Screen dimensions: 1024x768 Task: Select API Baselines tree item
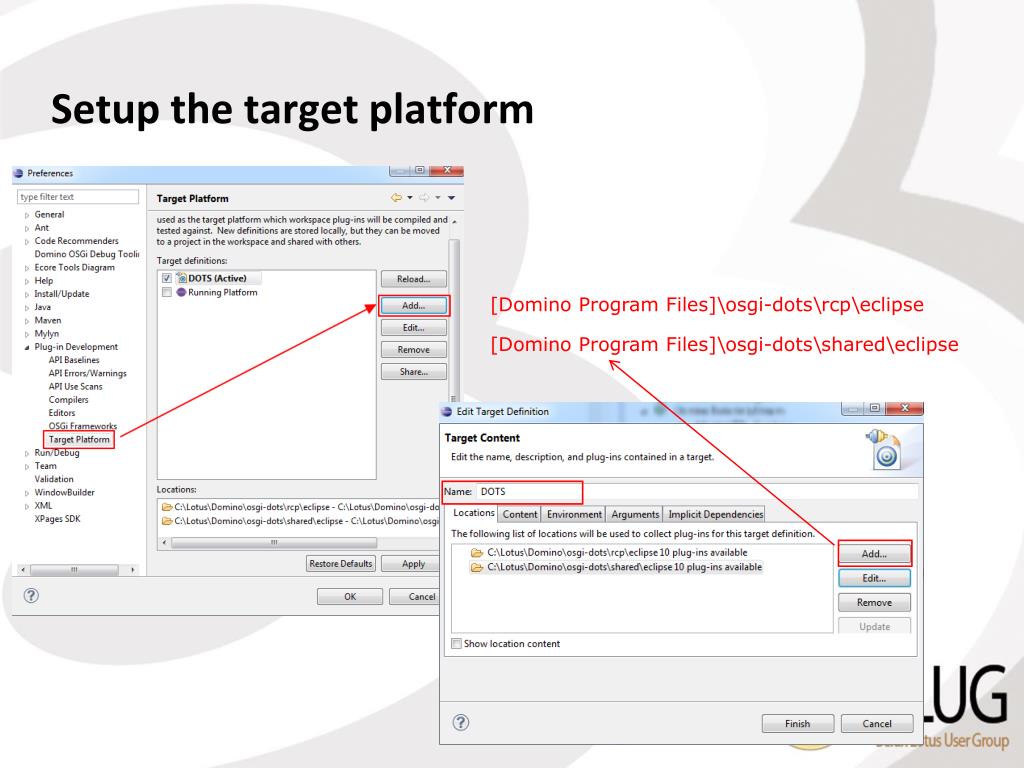click(74, 360)
